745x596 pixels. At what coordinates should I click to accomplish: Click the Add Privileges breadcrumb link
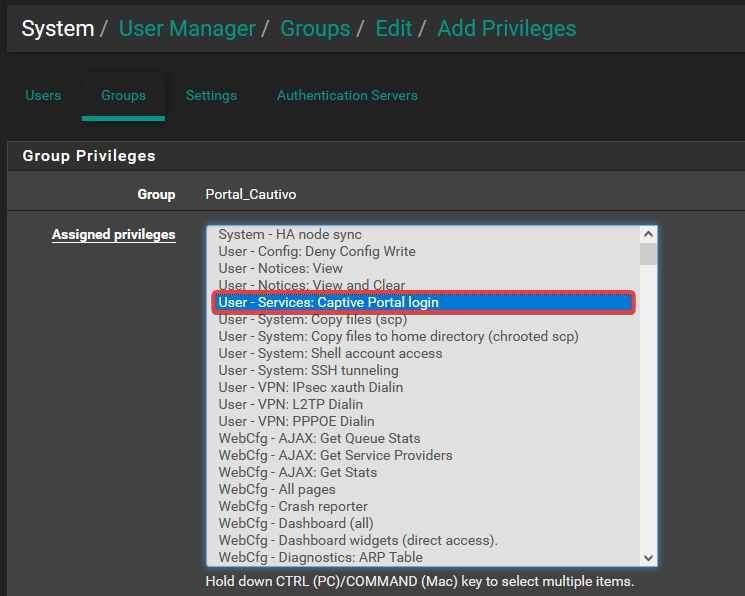[506, 28]
